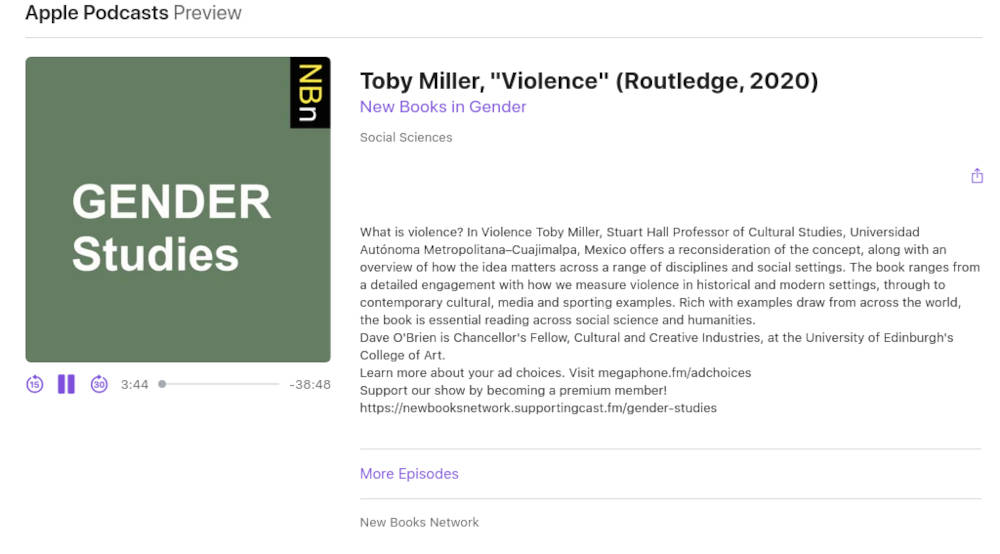Click the playback progress slider track

220,384
